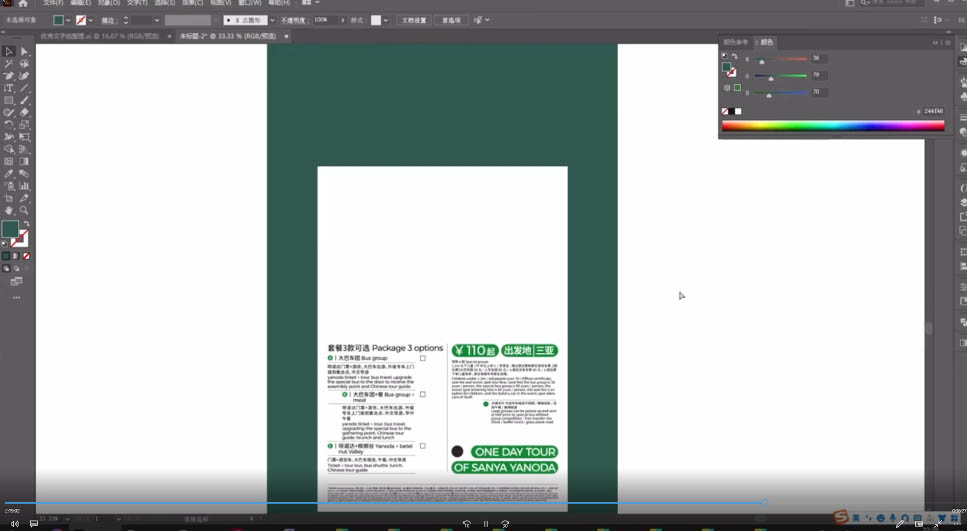Open the Window (窗口) menu

pos(250,3)
